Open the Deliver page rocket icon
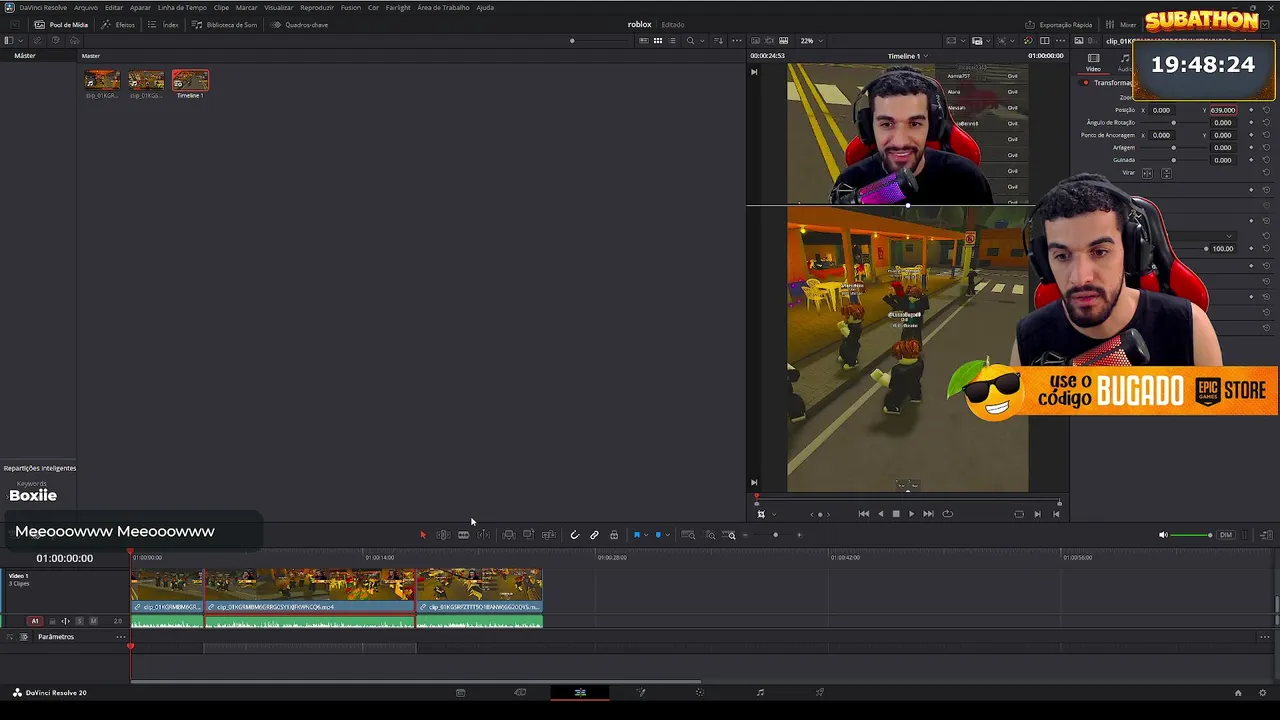 click(820, 692)
